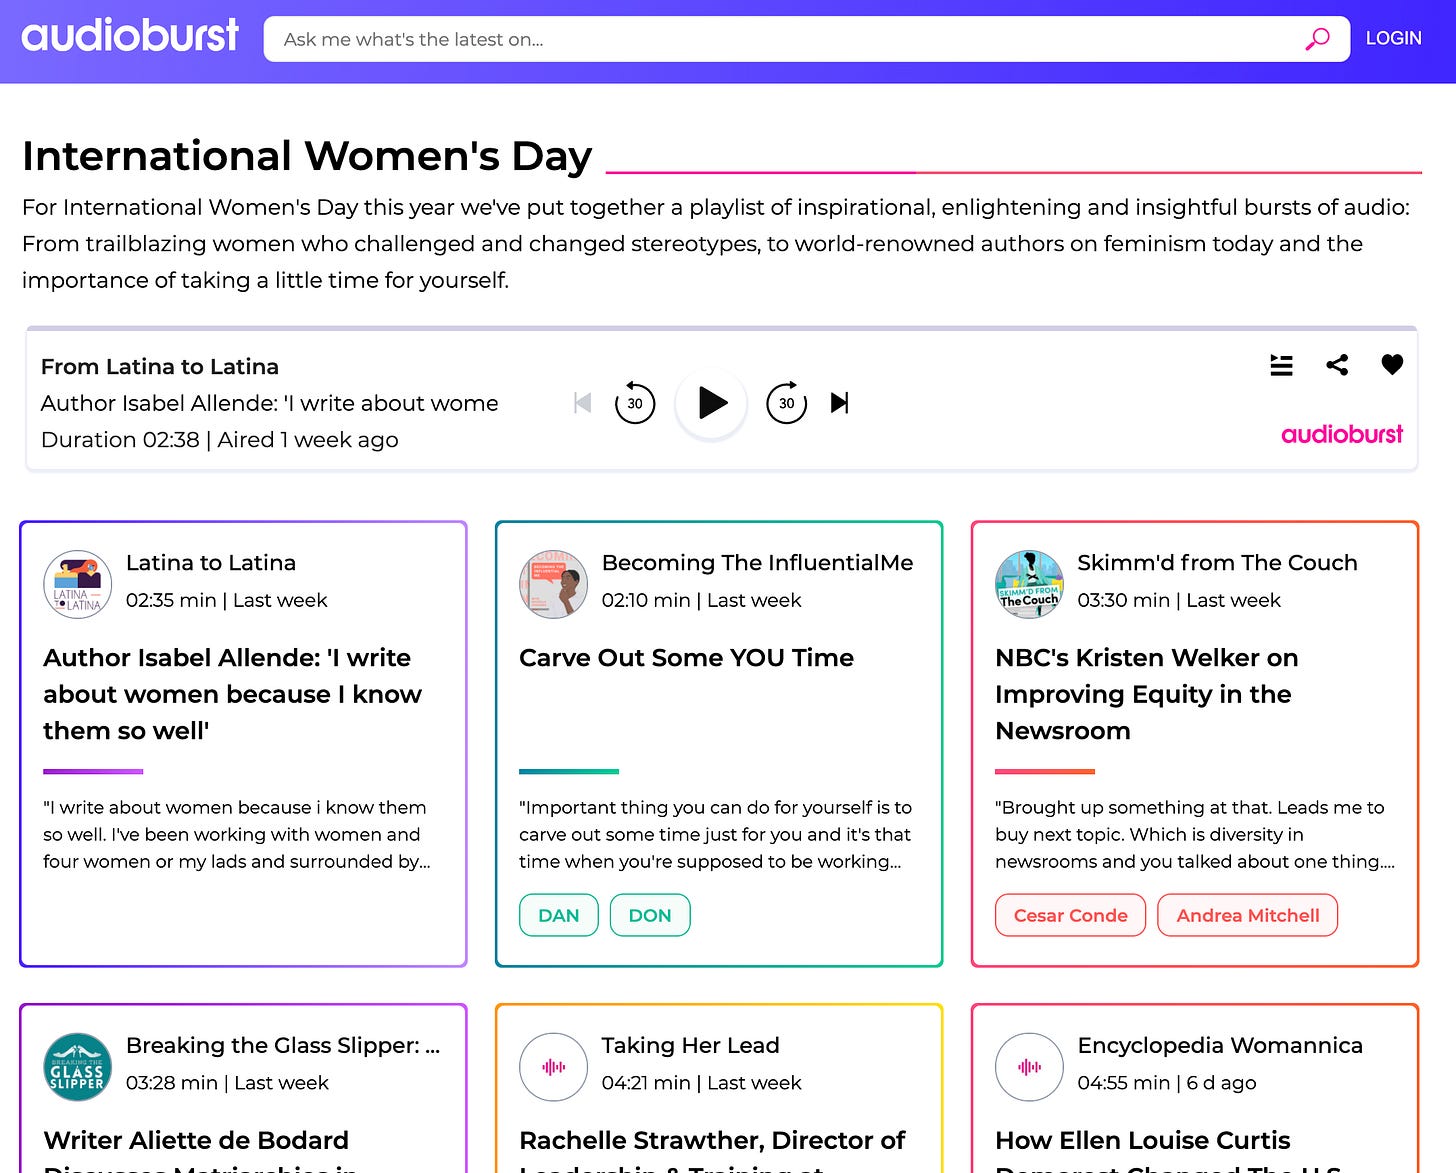Open the 'Skimm'd from The Couch' show name
The width and height of the screenshot is (1456, 1173).
pyautogui.click(x=1217, y=563)
